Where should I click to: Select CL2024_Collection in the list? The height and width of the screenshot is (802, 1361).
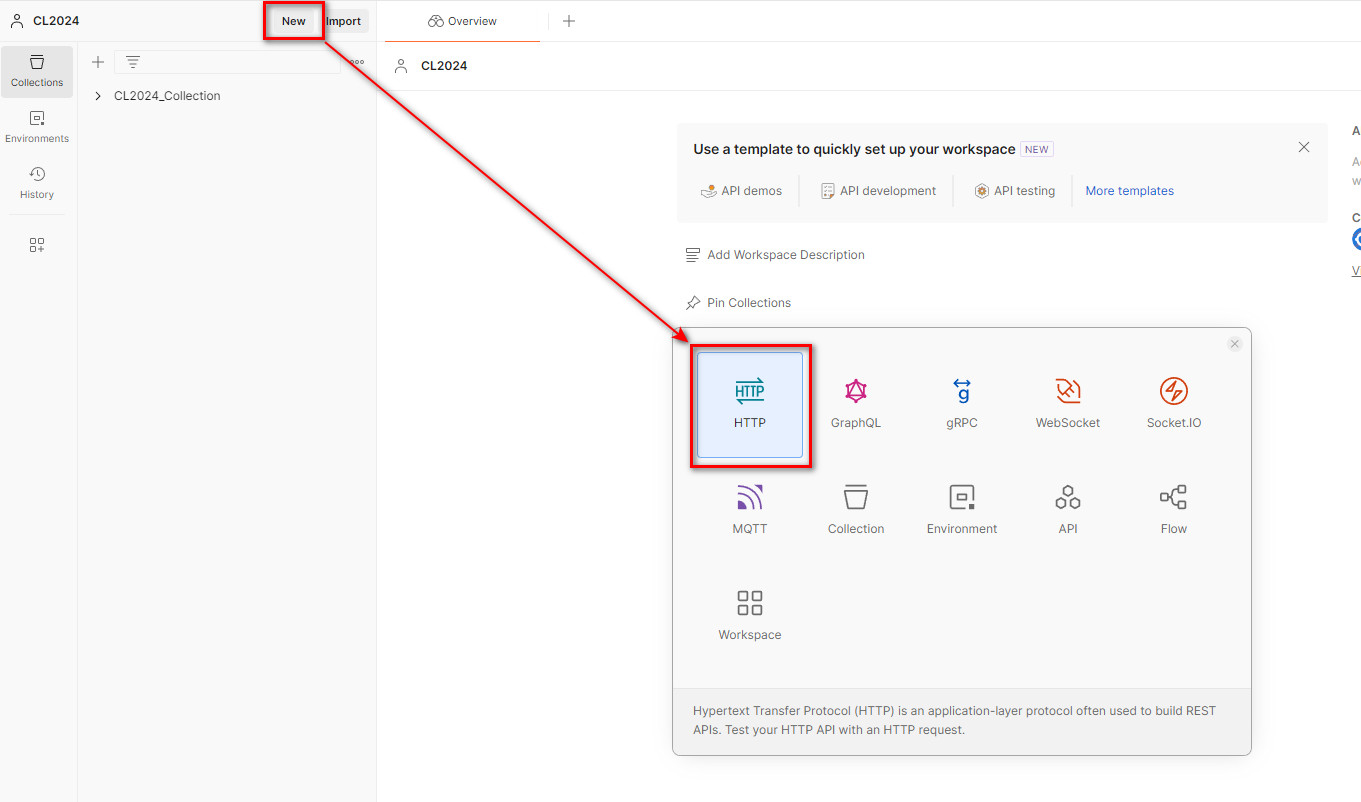(167, 96)
